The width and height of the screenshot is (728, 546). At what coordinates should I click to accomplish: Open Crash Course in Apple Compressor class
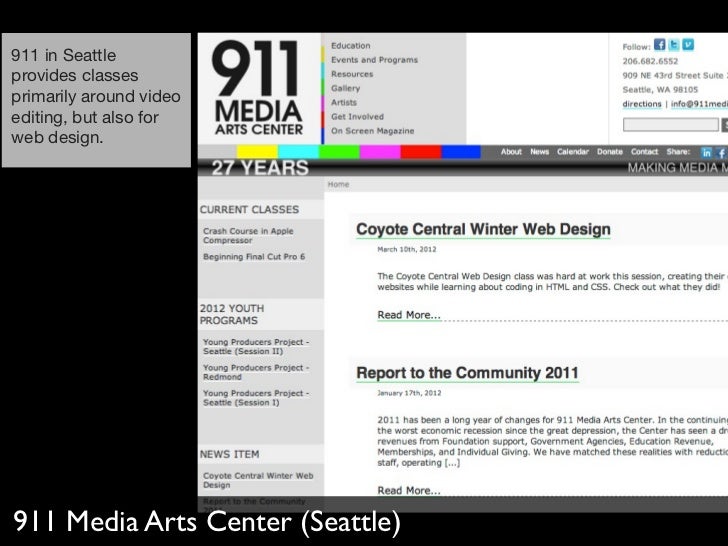pos(248,236)
